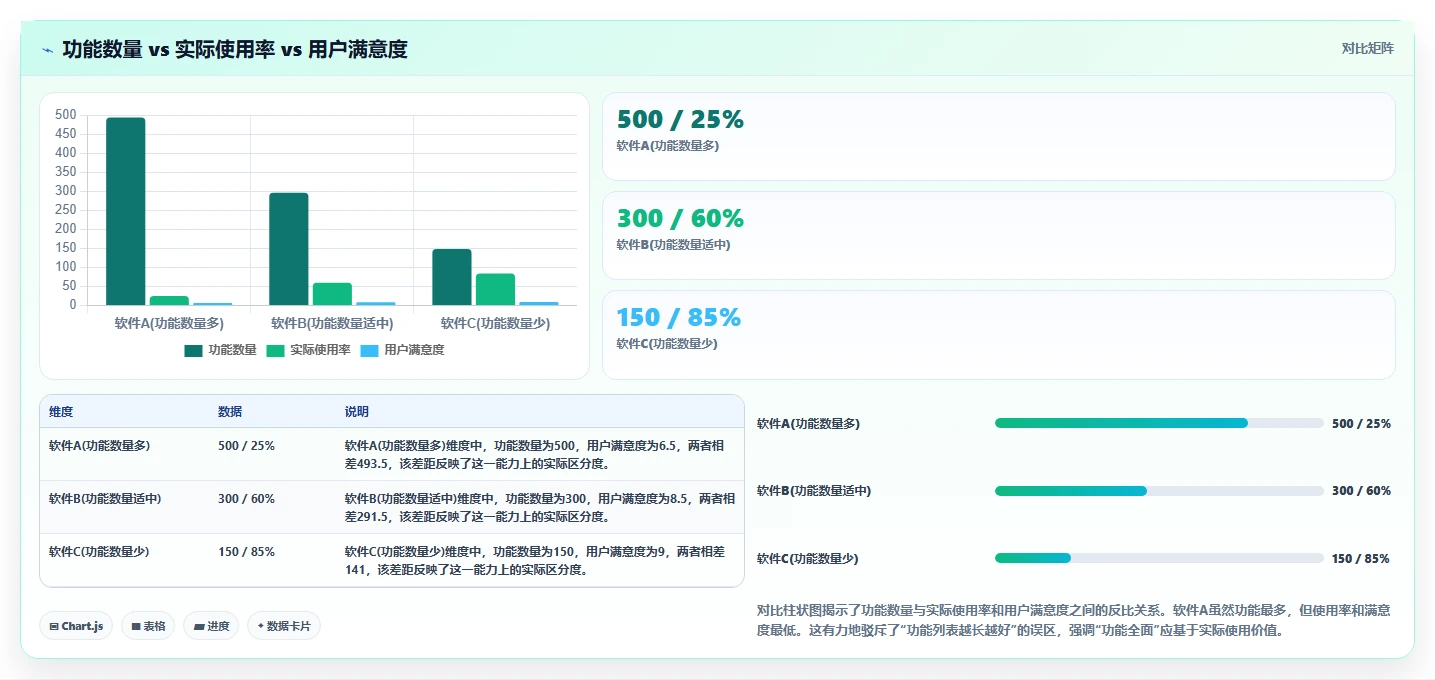Click the 300 / 60% progress value
The image size is (1435, 680).
tap(1361, 491)
